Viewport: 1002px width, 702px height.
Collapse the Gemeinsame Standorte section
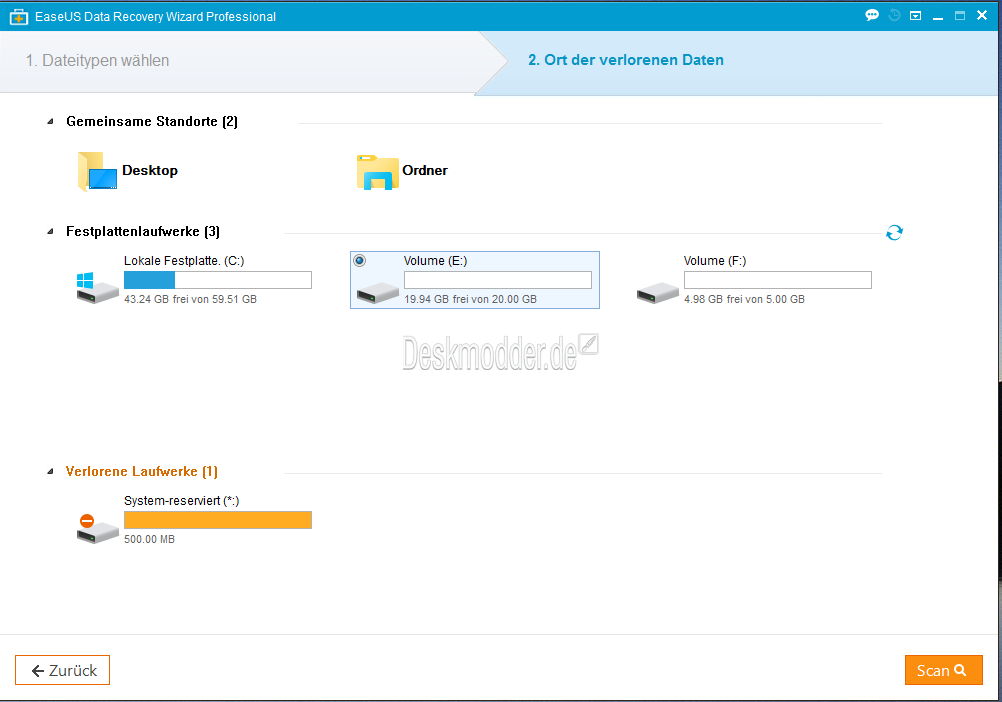click(50, 121)
